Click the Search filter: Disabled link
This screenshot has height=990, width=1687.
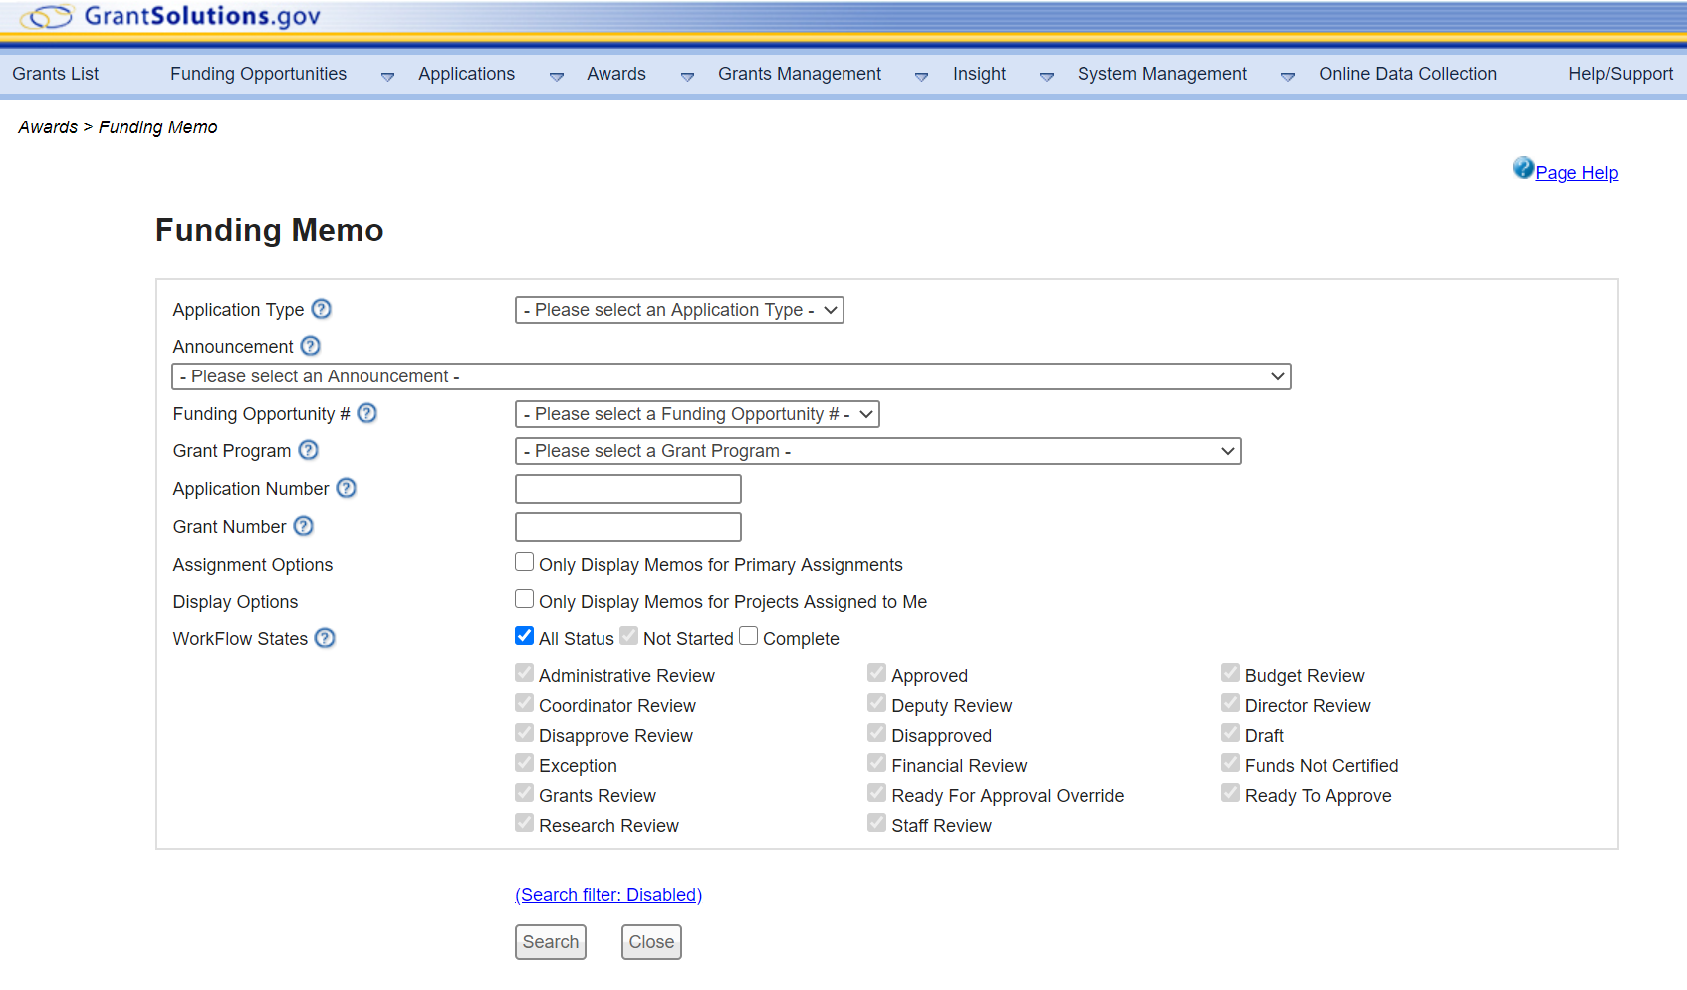608,895
